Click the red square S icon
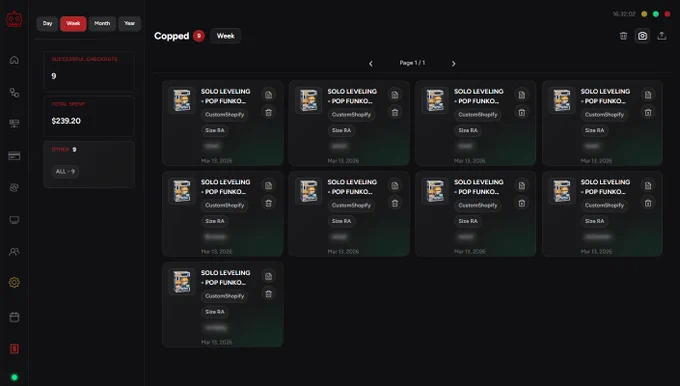The image size is (680, 386). tap(14, 349)
